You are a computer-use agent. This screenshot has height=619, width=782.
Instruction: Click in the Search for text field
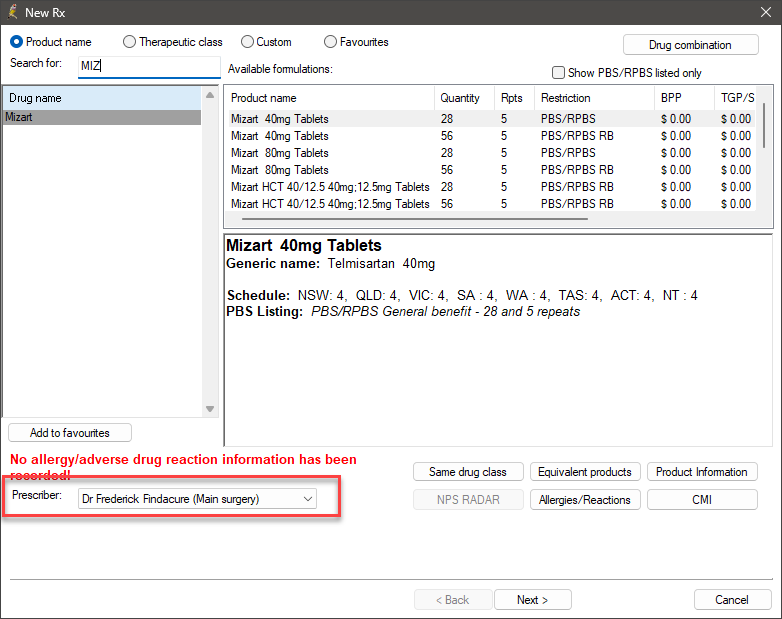[148, 67]
